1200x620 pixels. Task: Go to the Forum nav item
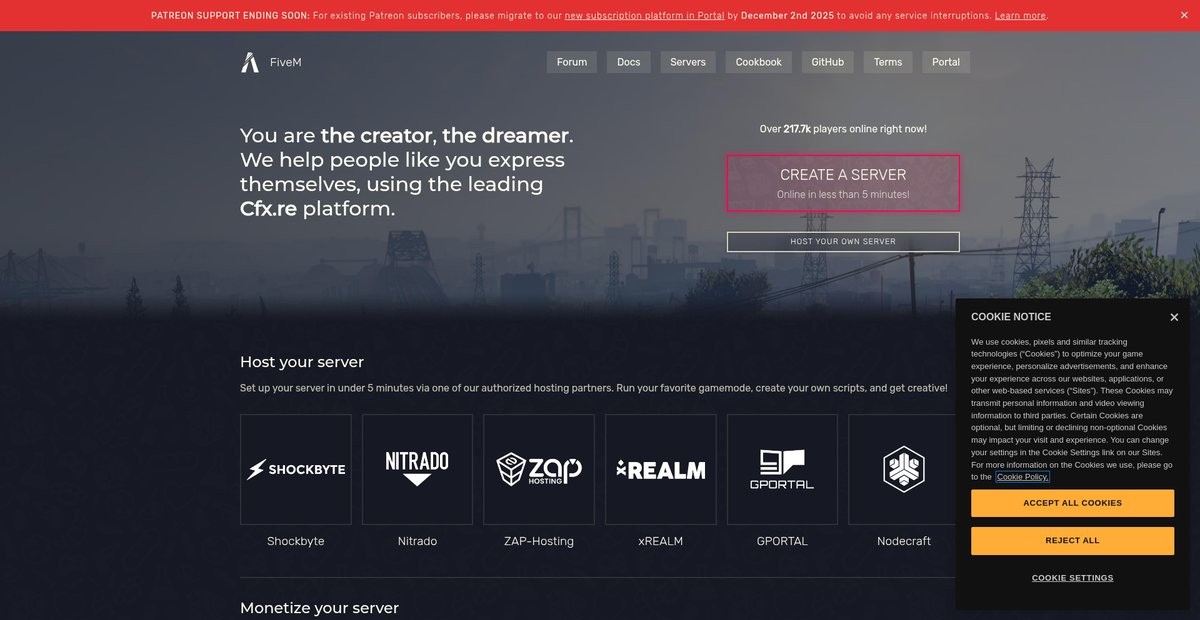click(x=572, y=62)
